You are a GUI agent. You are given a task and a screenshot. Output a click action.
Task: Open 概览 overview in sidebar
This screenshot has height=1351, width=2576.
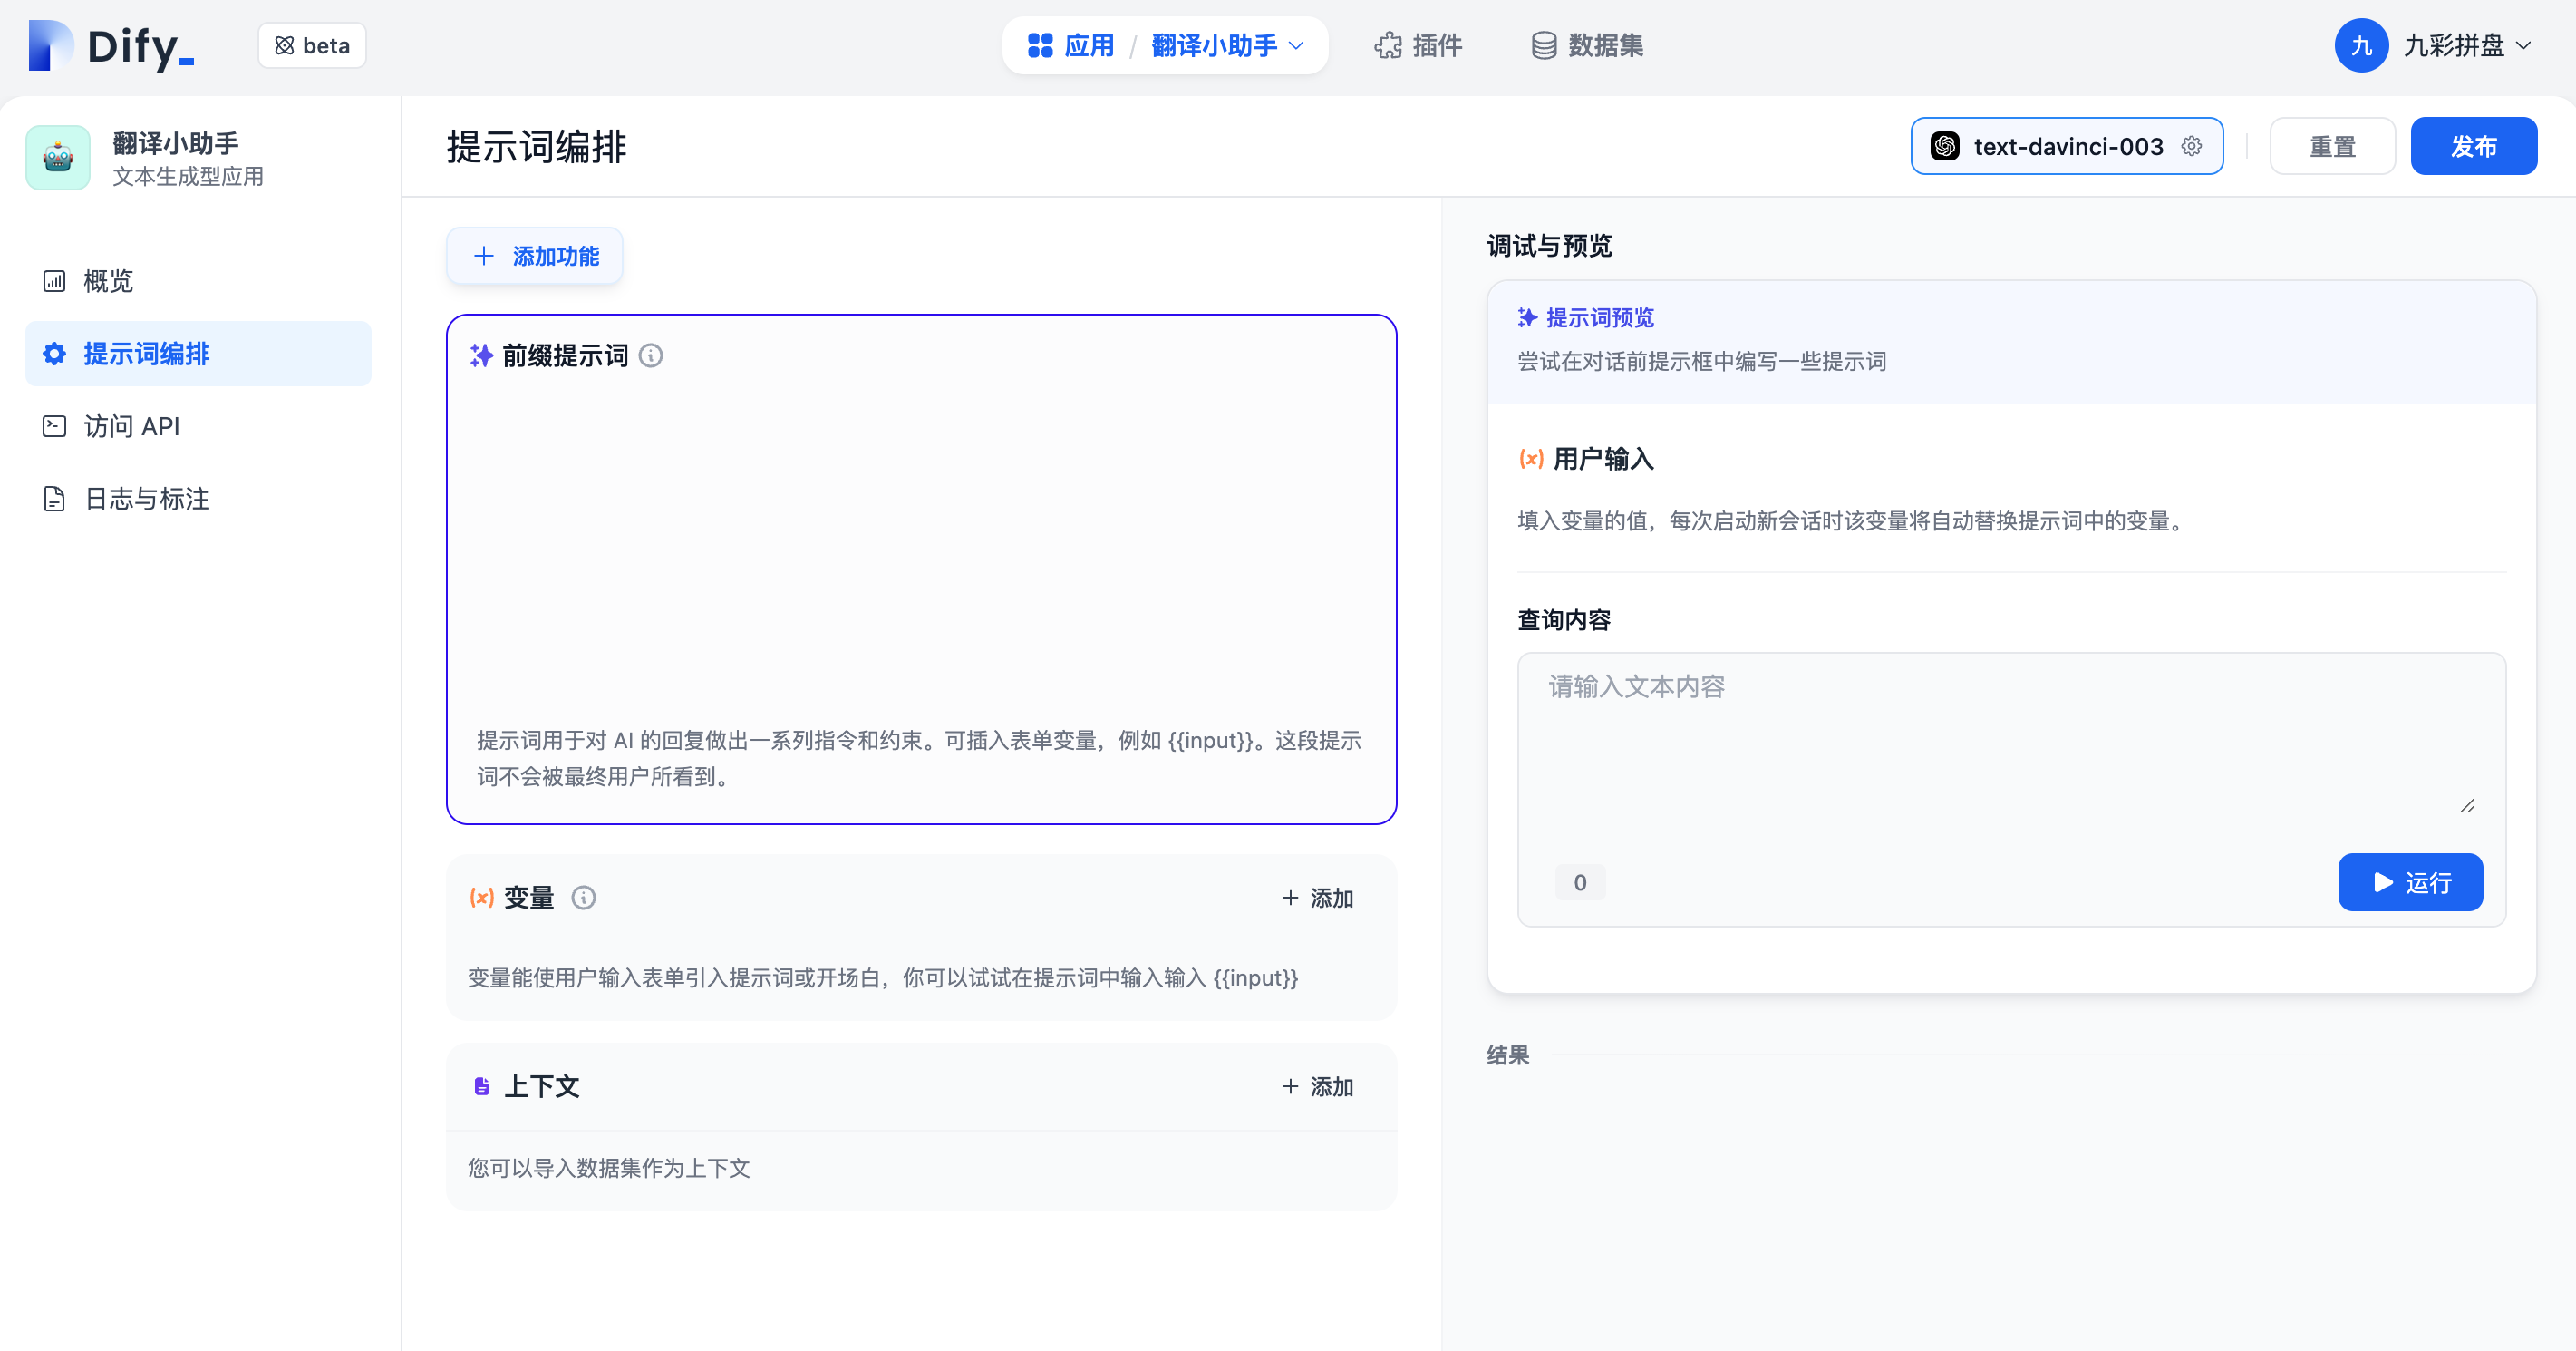tap(108, 281)
